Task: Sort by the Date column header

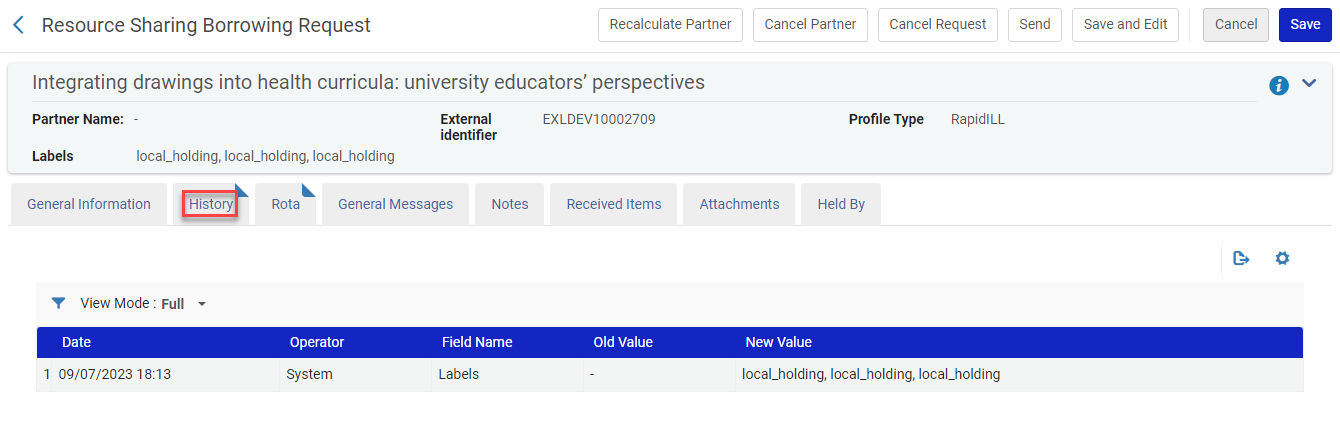Action: [x=76, y=342]
